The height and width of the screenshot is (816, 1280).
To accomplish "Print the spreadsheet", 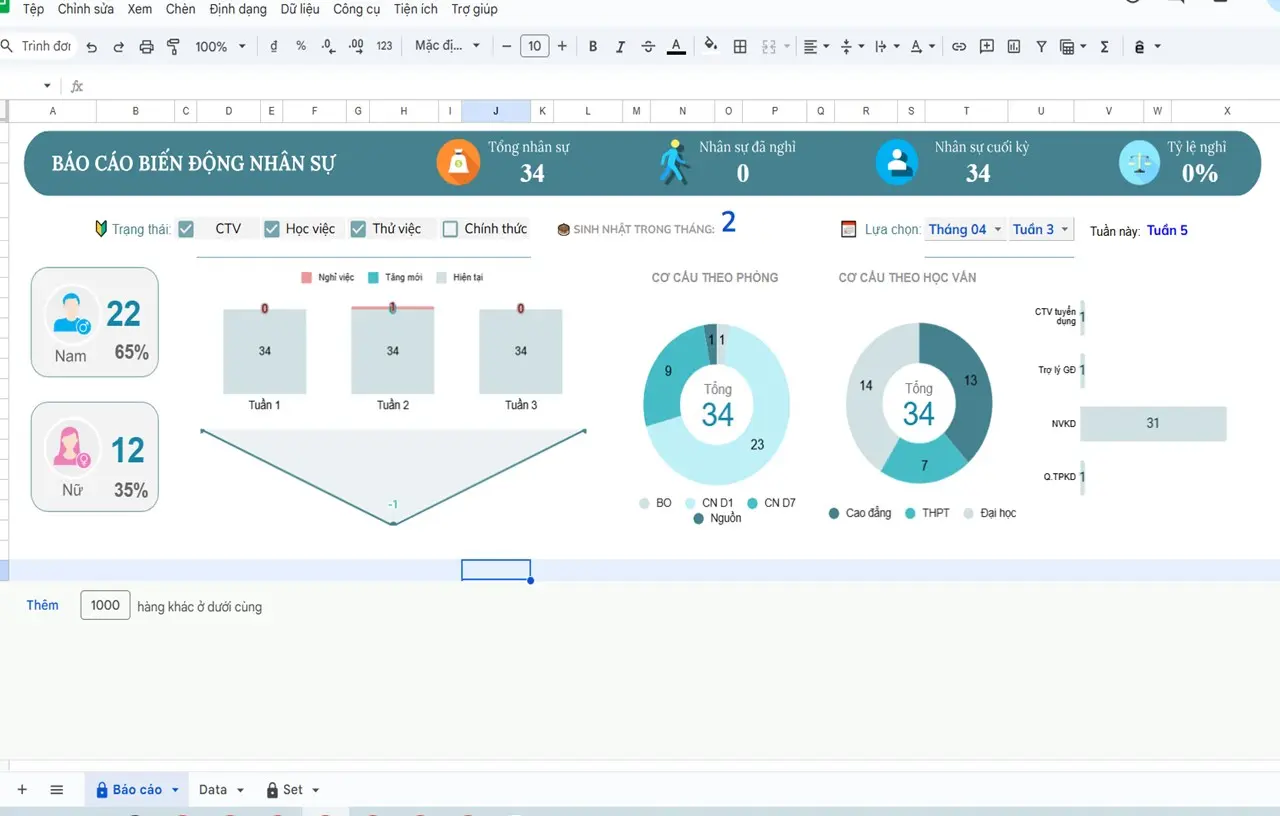I will (146, 46).
